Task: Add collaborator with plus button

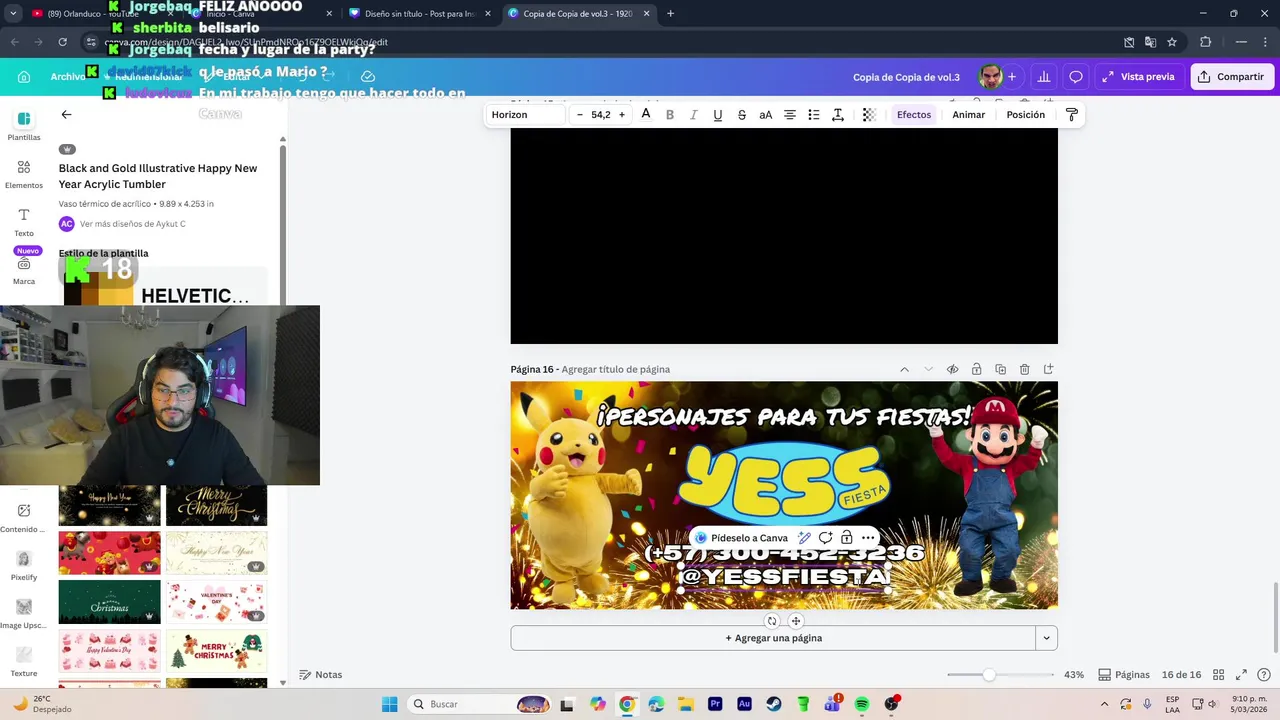Action: click(1012, 77)
